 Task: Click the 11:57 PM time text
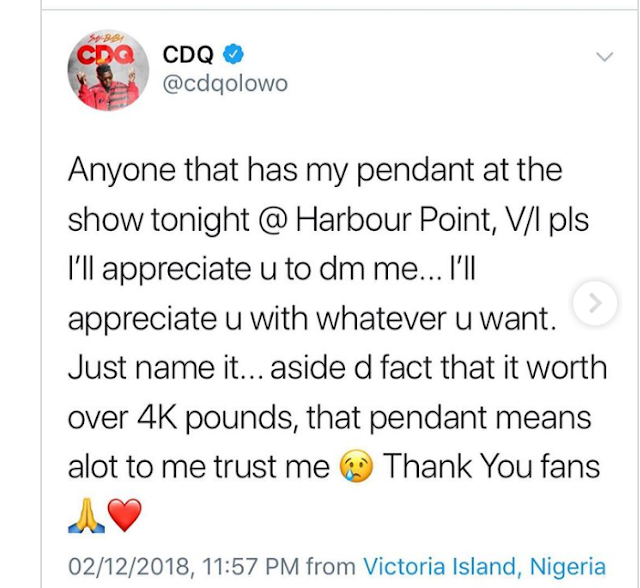click(250, 567)
